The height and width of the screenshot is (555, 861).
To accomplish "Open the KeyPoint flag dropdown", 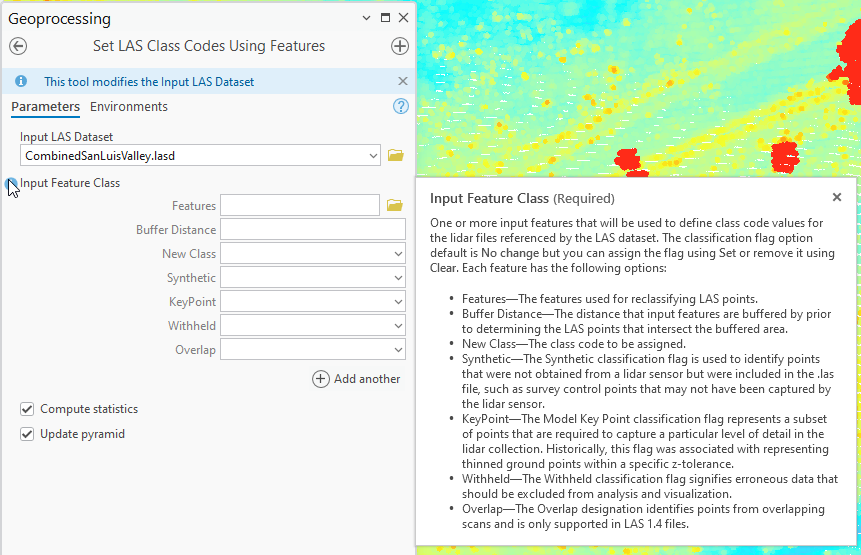I will coord(398,302).
